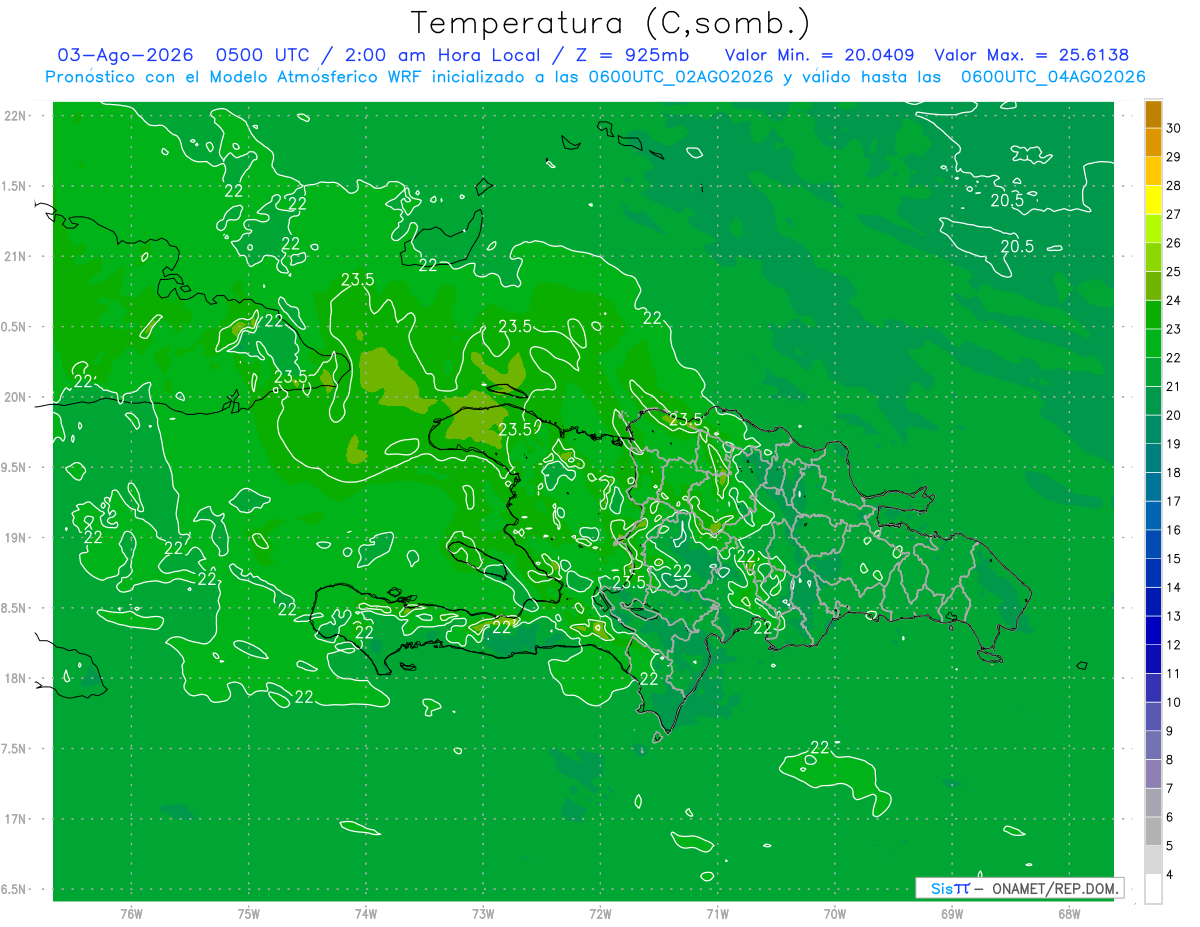This screenshot has height=927, width=1200.
Task: Click legend value 28 on the color bar
Action: click(1174, 185)
